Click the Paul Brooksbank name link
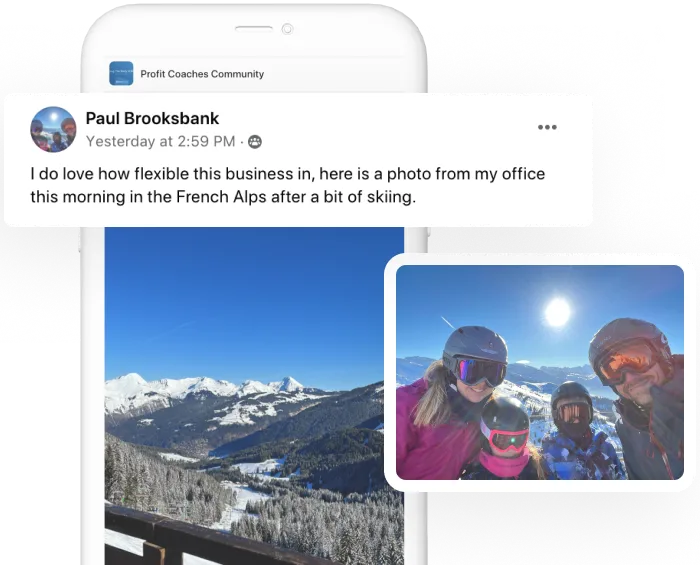Screen dimensions: 700x565 (152, 118)
